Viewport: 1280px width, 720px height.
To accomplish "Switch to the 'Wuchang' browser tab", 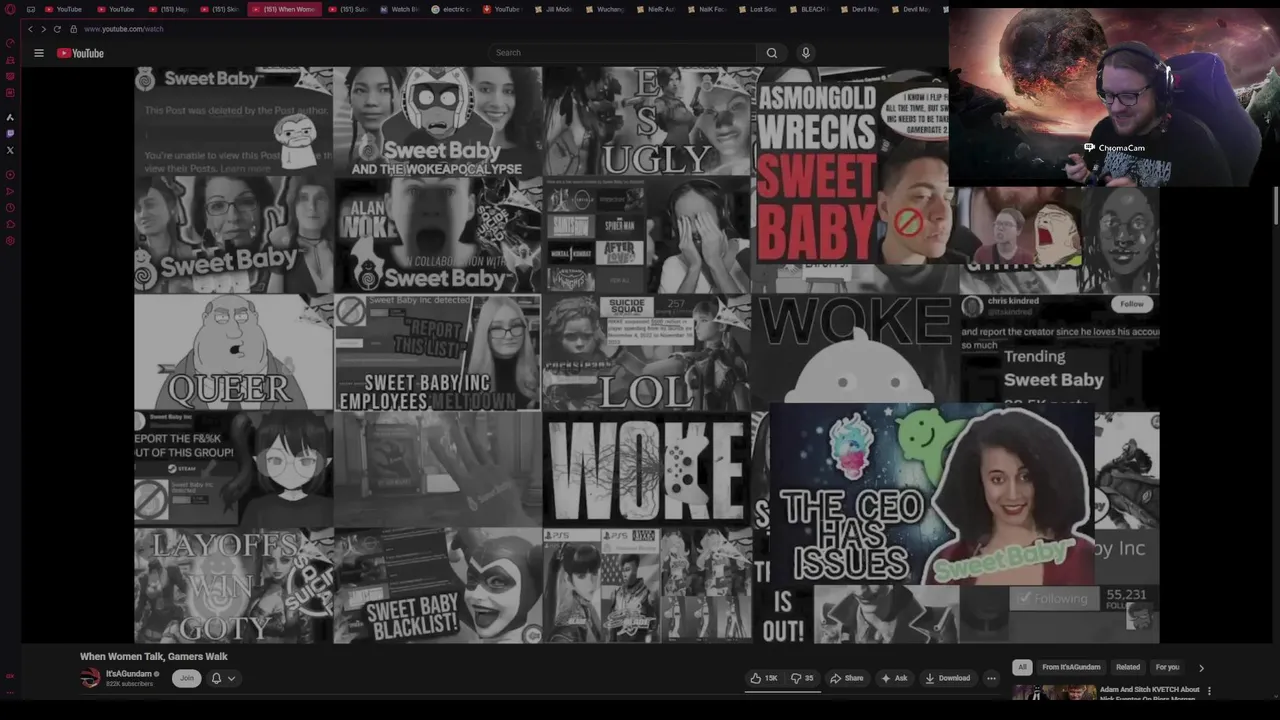I will [x=605, y=9].
